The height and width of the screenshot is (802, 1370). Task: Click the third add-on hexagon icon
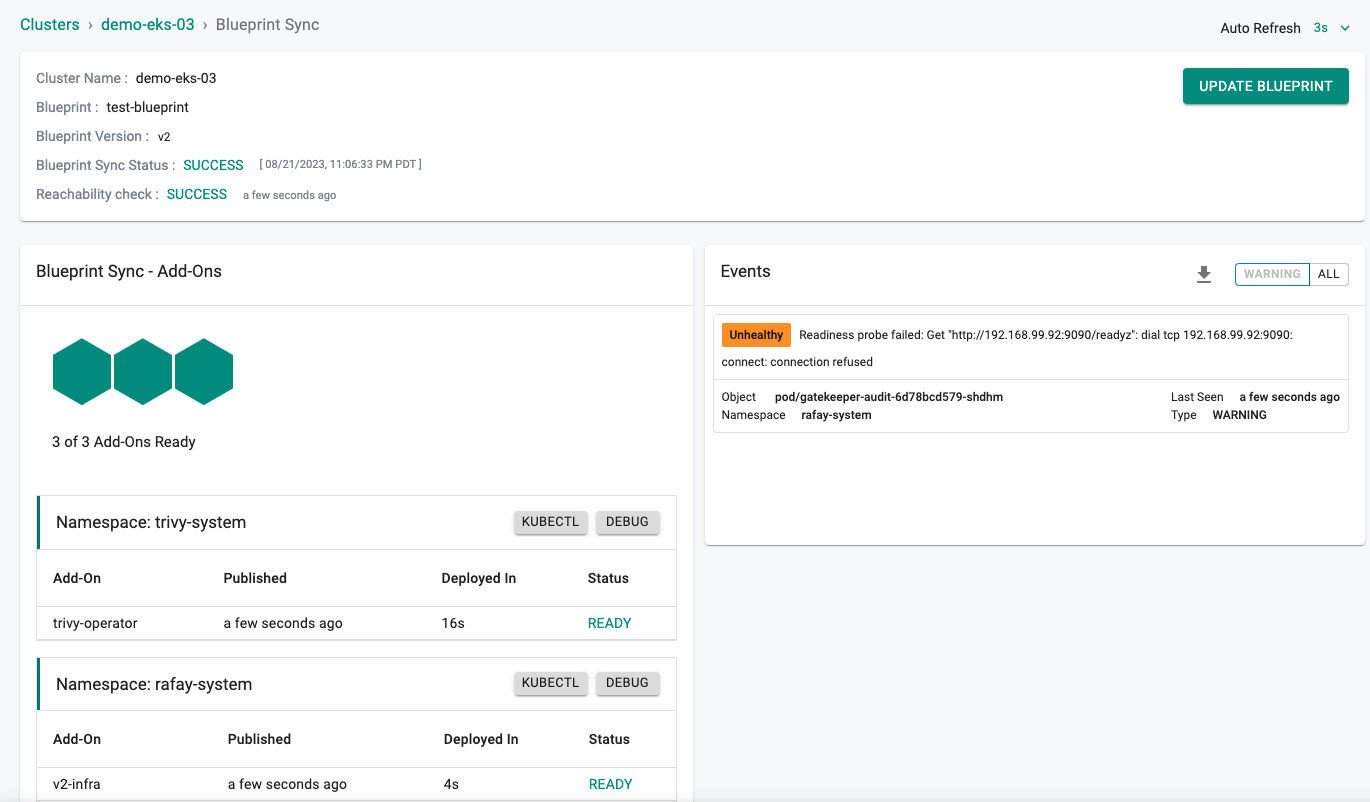[x=204, y=372]
